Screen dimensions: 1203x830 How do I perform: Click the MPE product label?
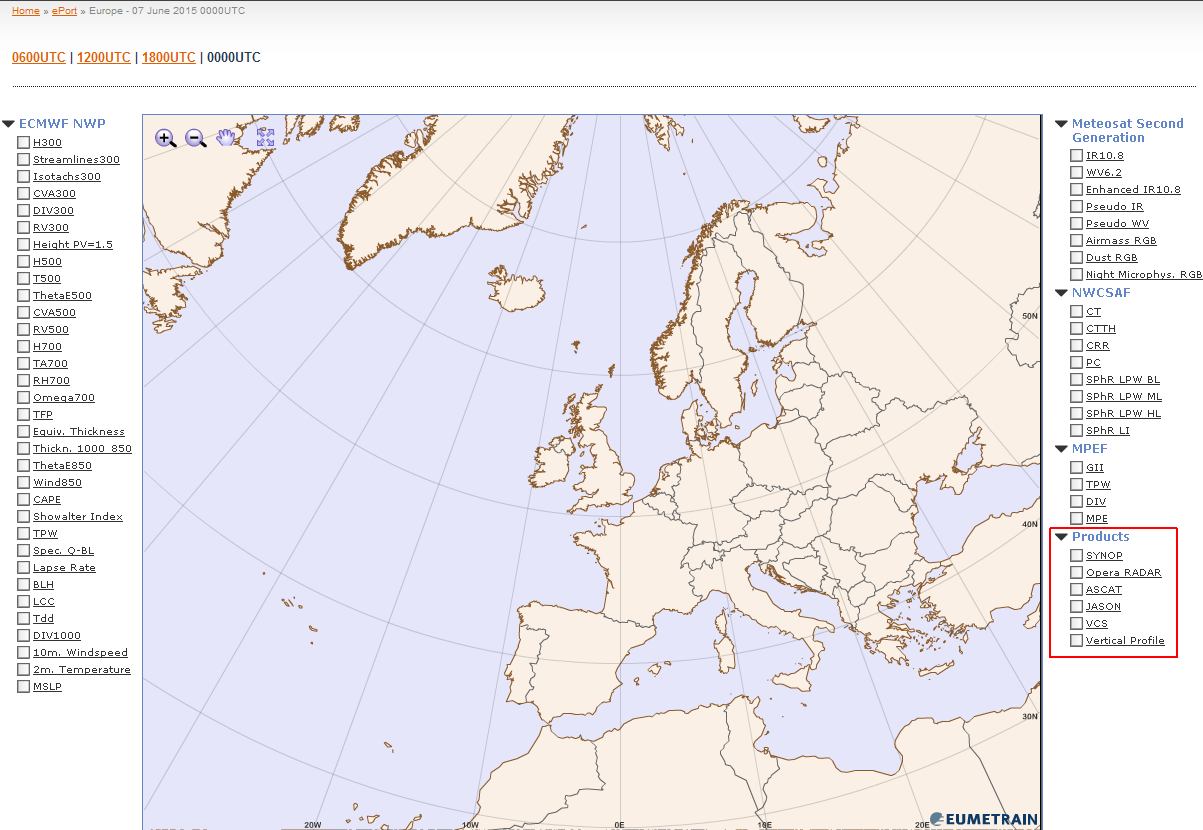pyautogui.click(x=1097, y=519)
